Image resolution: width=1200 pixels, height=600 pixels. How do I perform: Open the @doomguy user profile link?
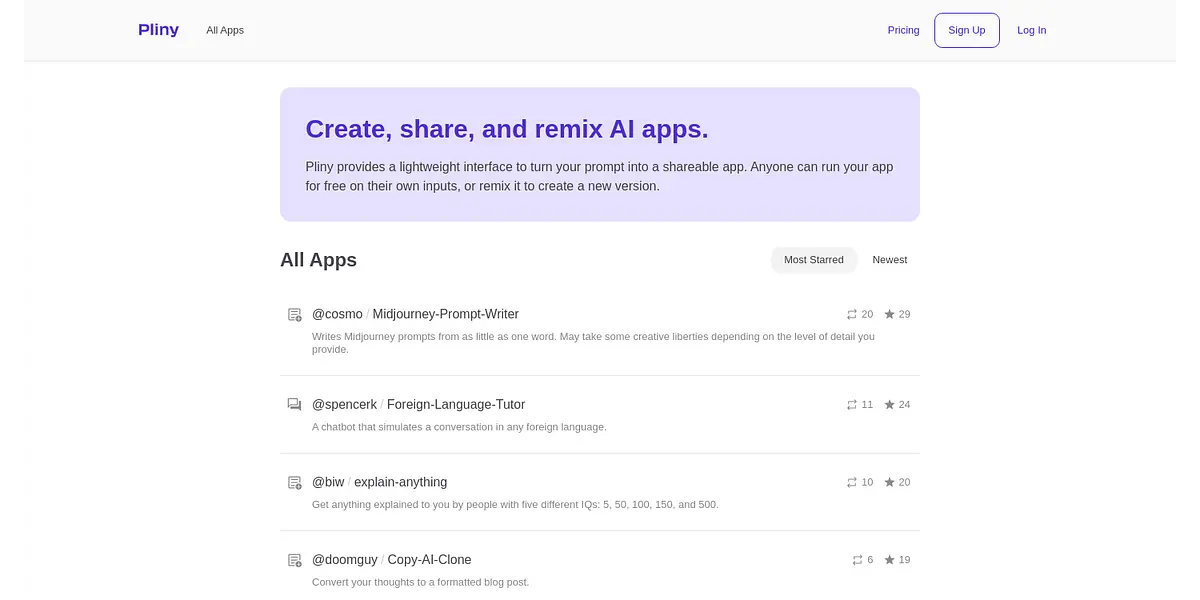point(344,560)
